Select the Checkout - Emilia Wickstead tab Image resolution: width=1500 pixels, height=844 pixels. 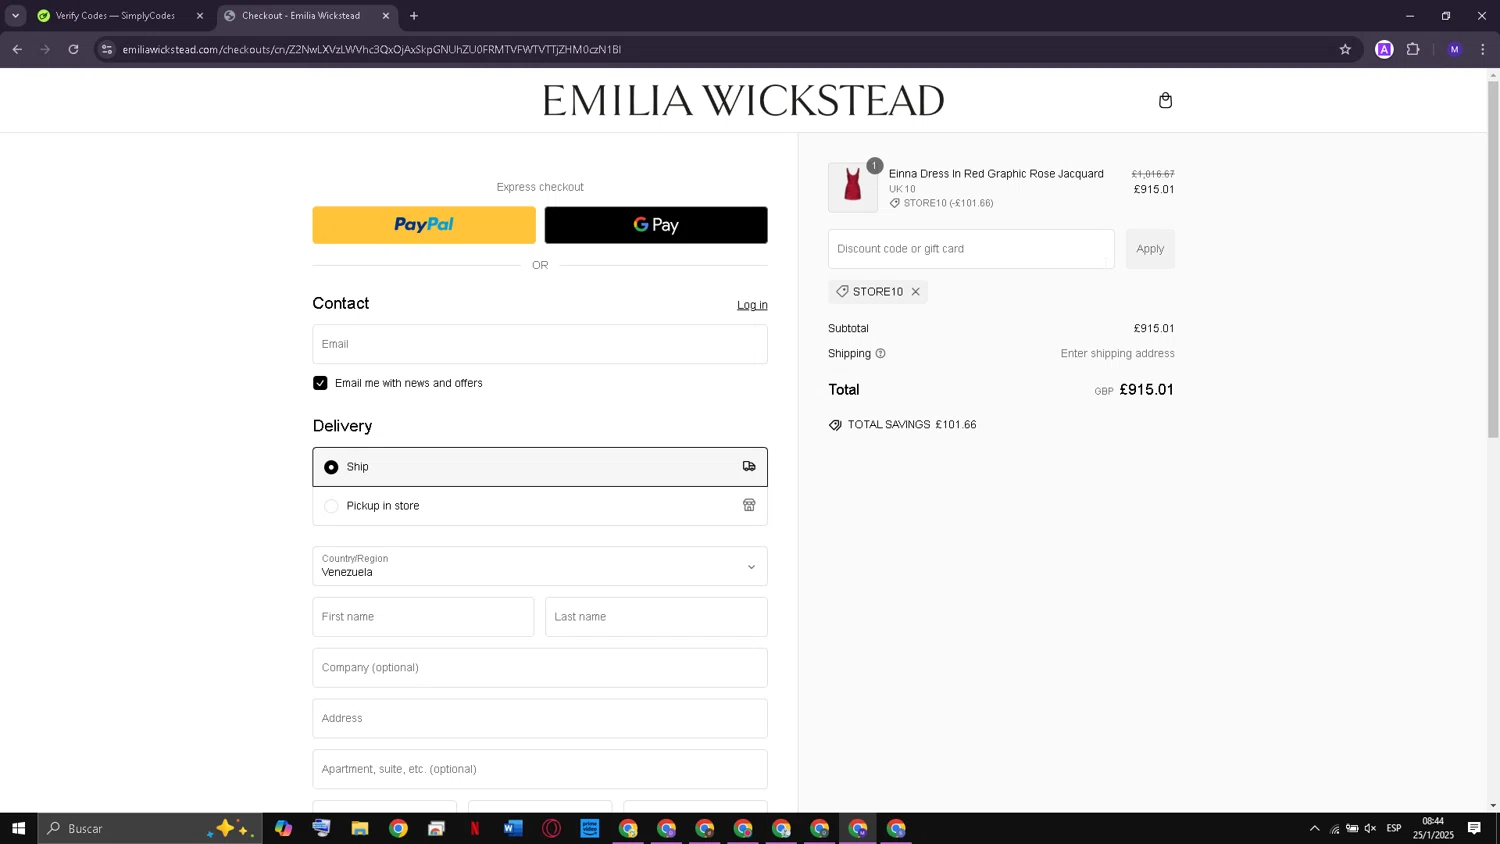pos(300,16)
